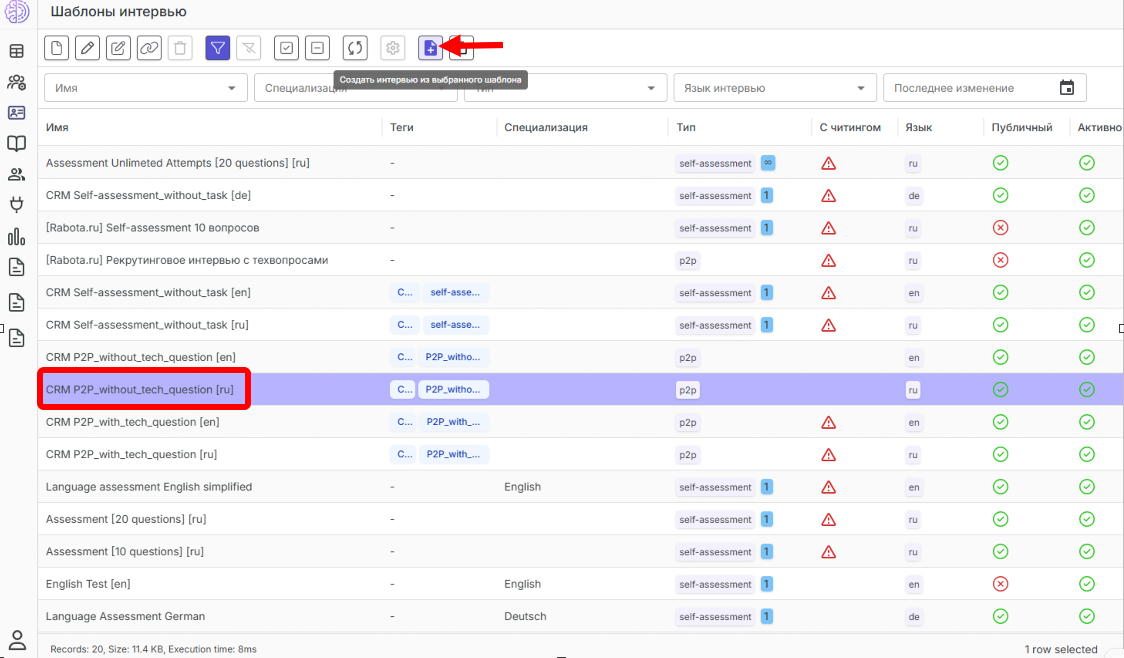Screen dimensions: 1124x658
Task: Click the select all checkmark toolbar button
Action: (x=286, y=47)
